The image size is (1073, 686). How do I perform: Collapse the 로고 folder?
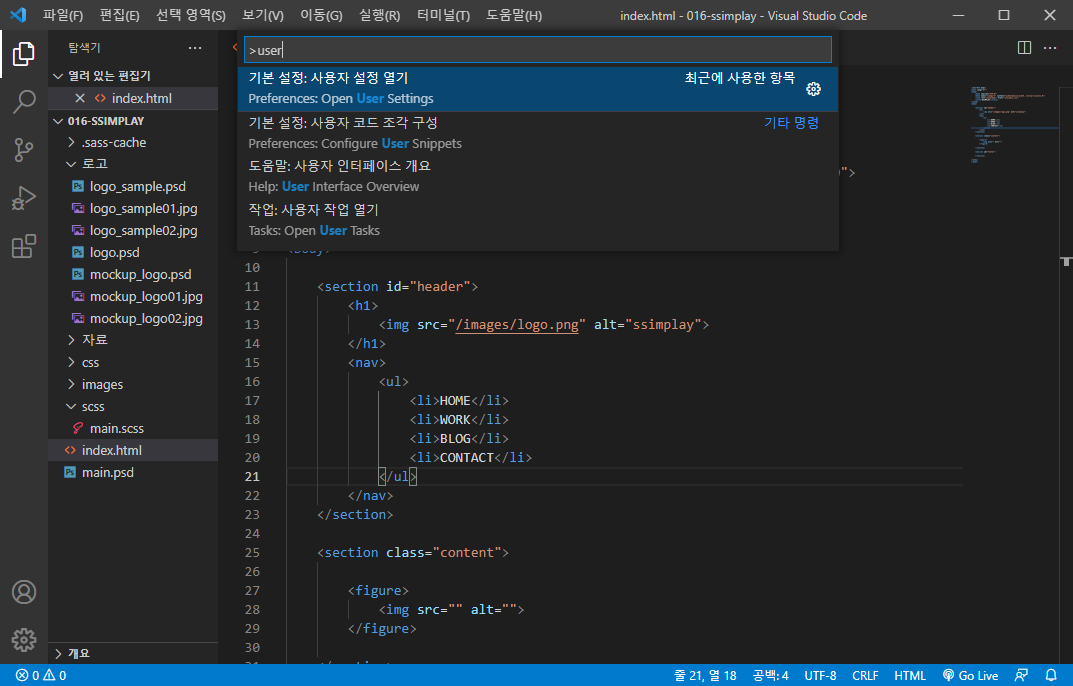pos(133,164)
